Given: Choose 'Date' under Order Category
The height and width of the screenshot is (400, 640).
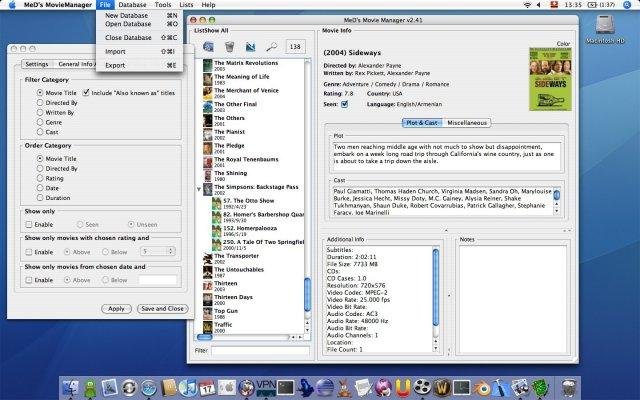Looking at the screenshot, I should click(40, 188).
